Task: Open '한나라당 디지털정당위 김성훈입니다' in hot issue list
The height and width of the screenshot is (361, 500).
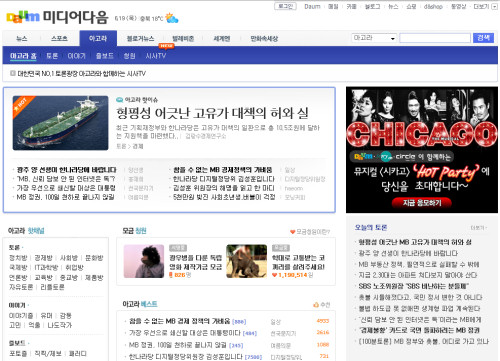Action: point(224,179)
